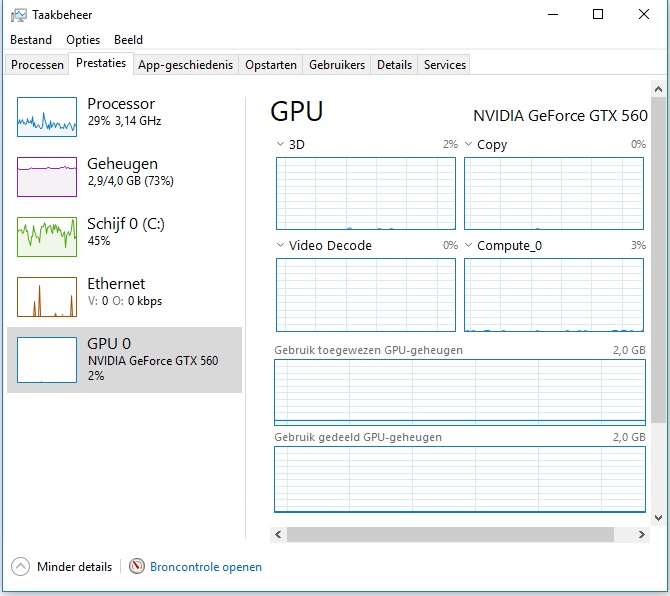Click 'Gebruik toegewezen GPU-geheugen' label

(x=368, y=350)
